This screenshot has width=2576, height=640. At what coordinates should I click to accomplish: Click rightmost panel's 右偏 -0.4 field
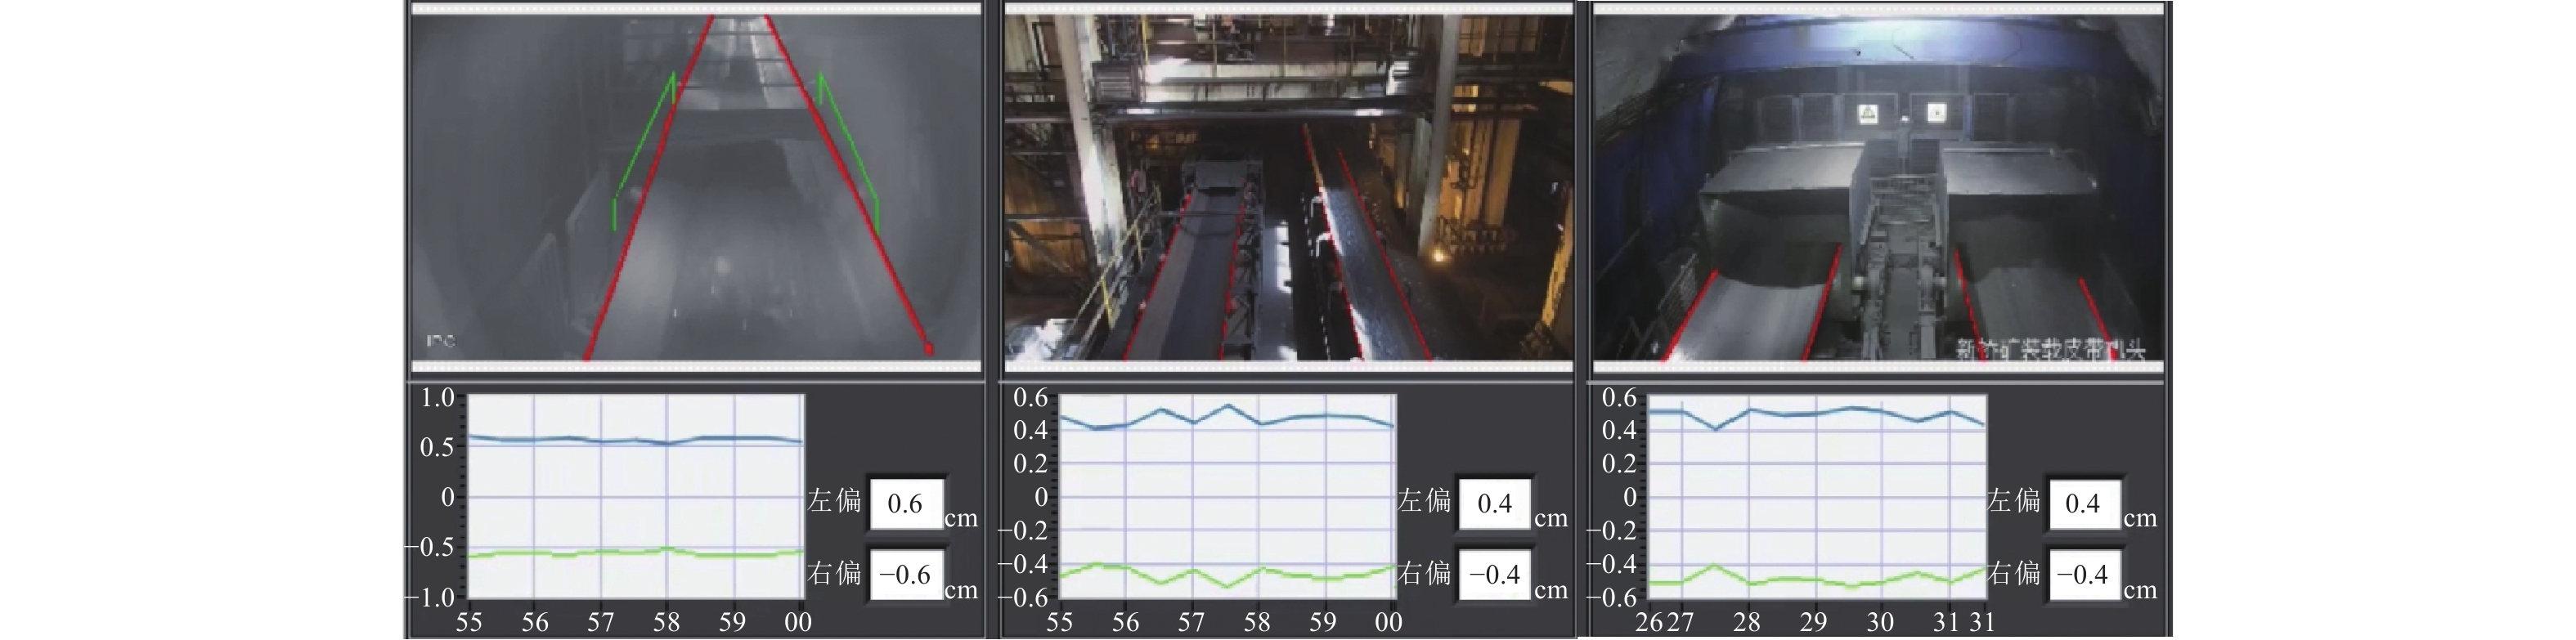[x=2084, y=574]
